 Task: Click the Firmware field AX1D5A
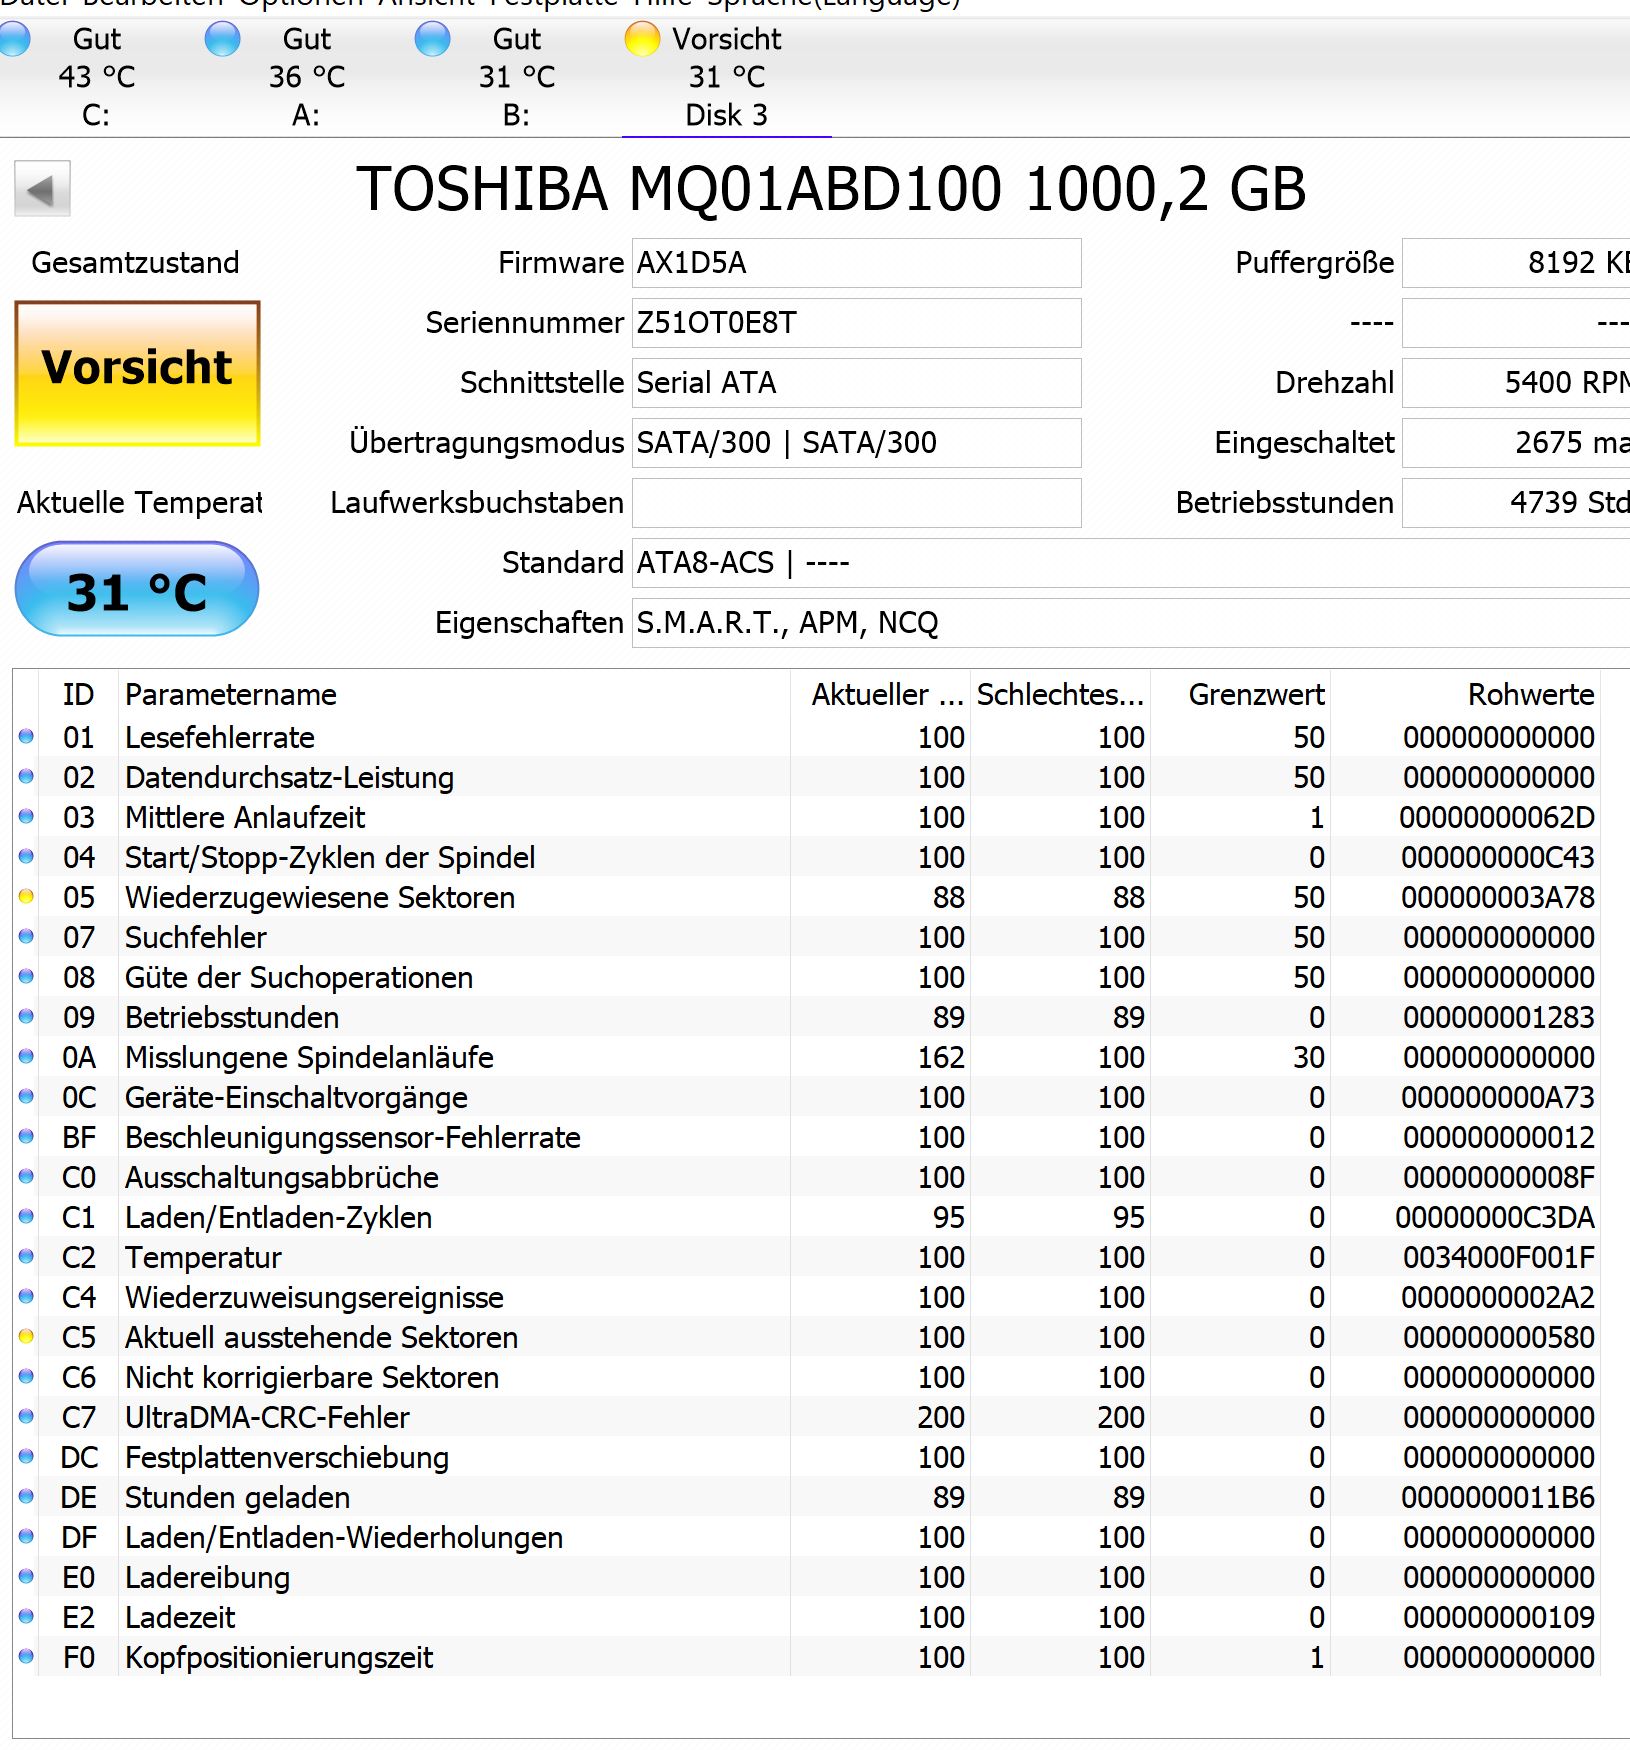(x=856, y=263)
